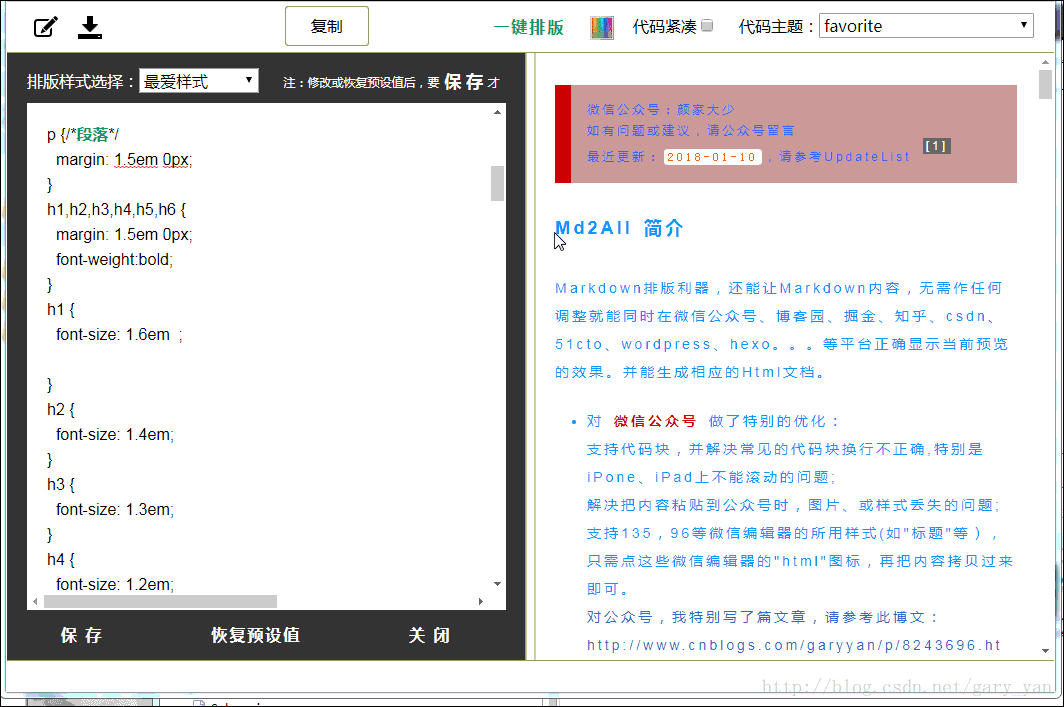Click the edit pencil icon

pyautogui.click(x=45, y=27)
